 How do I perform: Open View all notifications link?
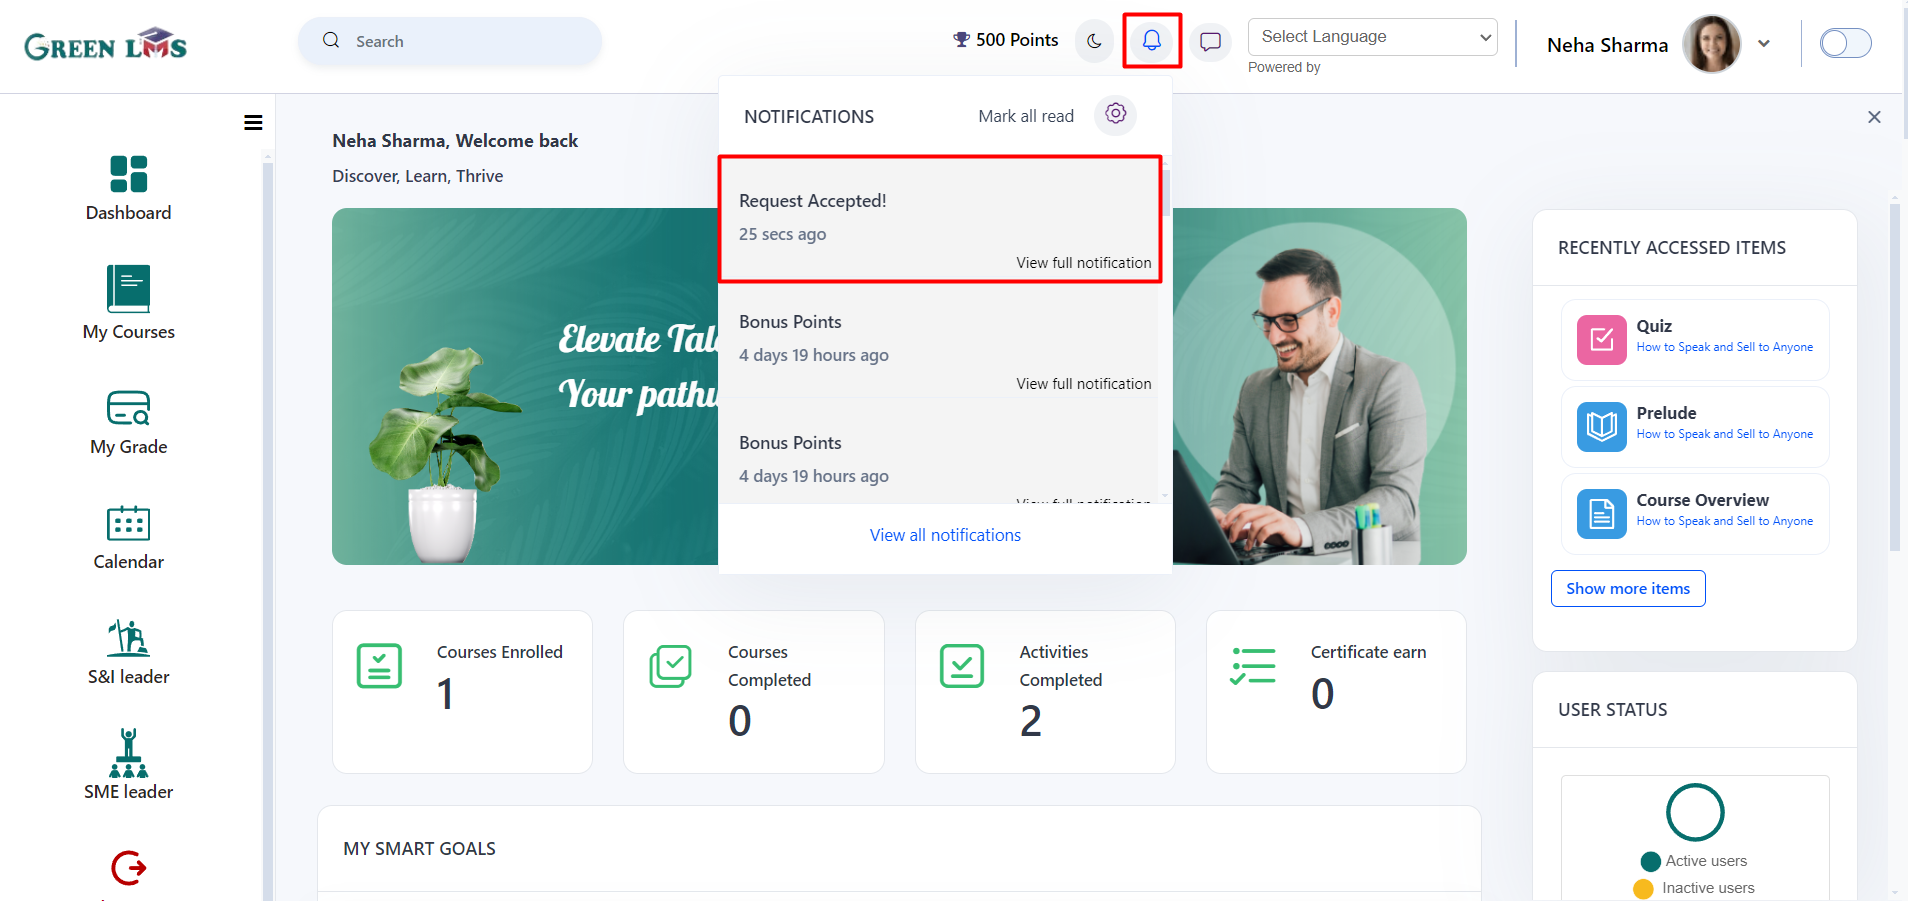click(945, 535)
